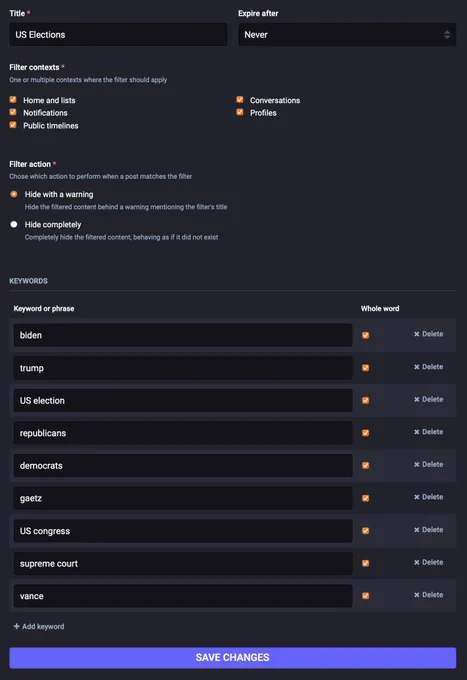Screen dimensions: 467x680
Task: Delete the supreme court keyword
Action: [428, 562]
